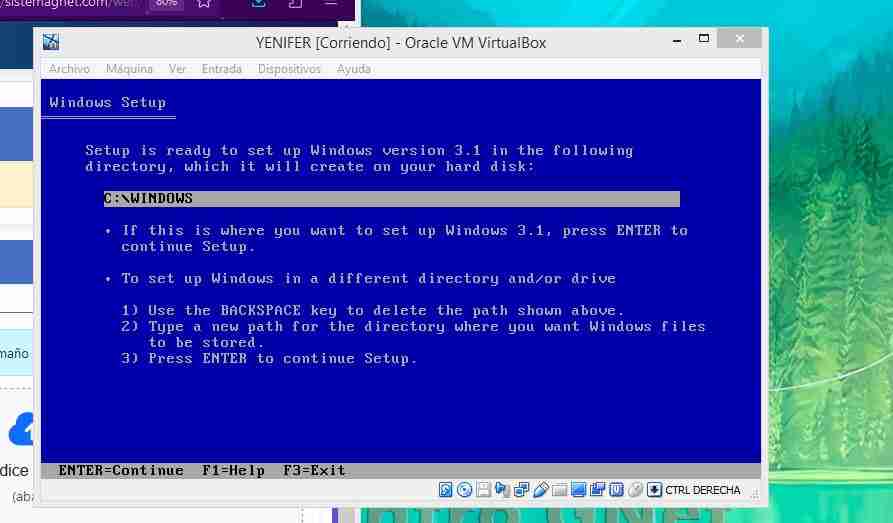Click the floppy disk status icon
893x523 pixels.
click(x=483, y=490)
